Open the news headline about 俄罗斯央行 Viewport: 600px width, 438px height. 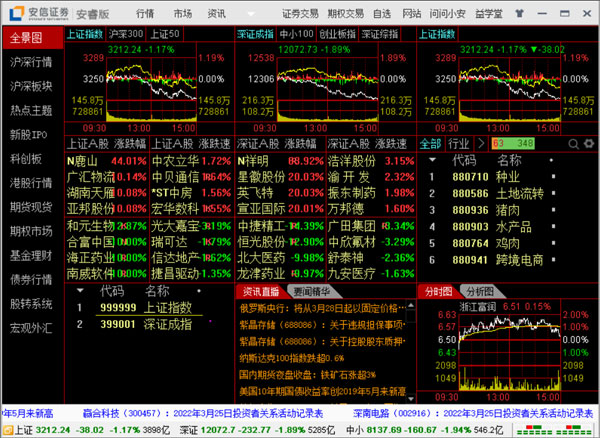323,308
